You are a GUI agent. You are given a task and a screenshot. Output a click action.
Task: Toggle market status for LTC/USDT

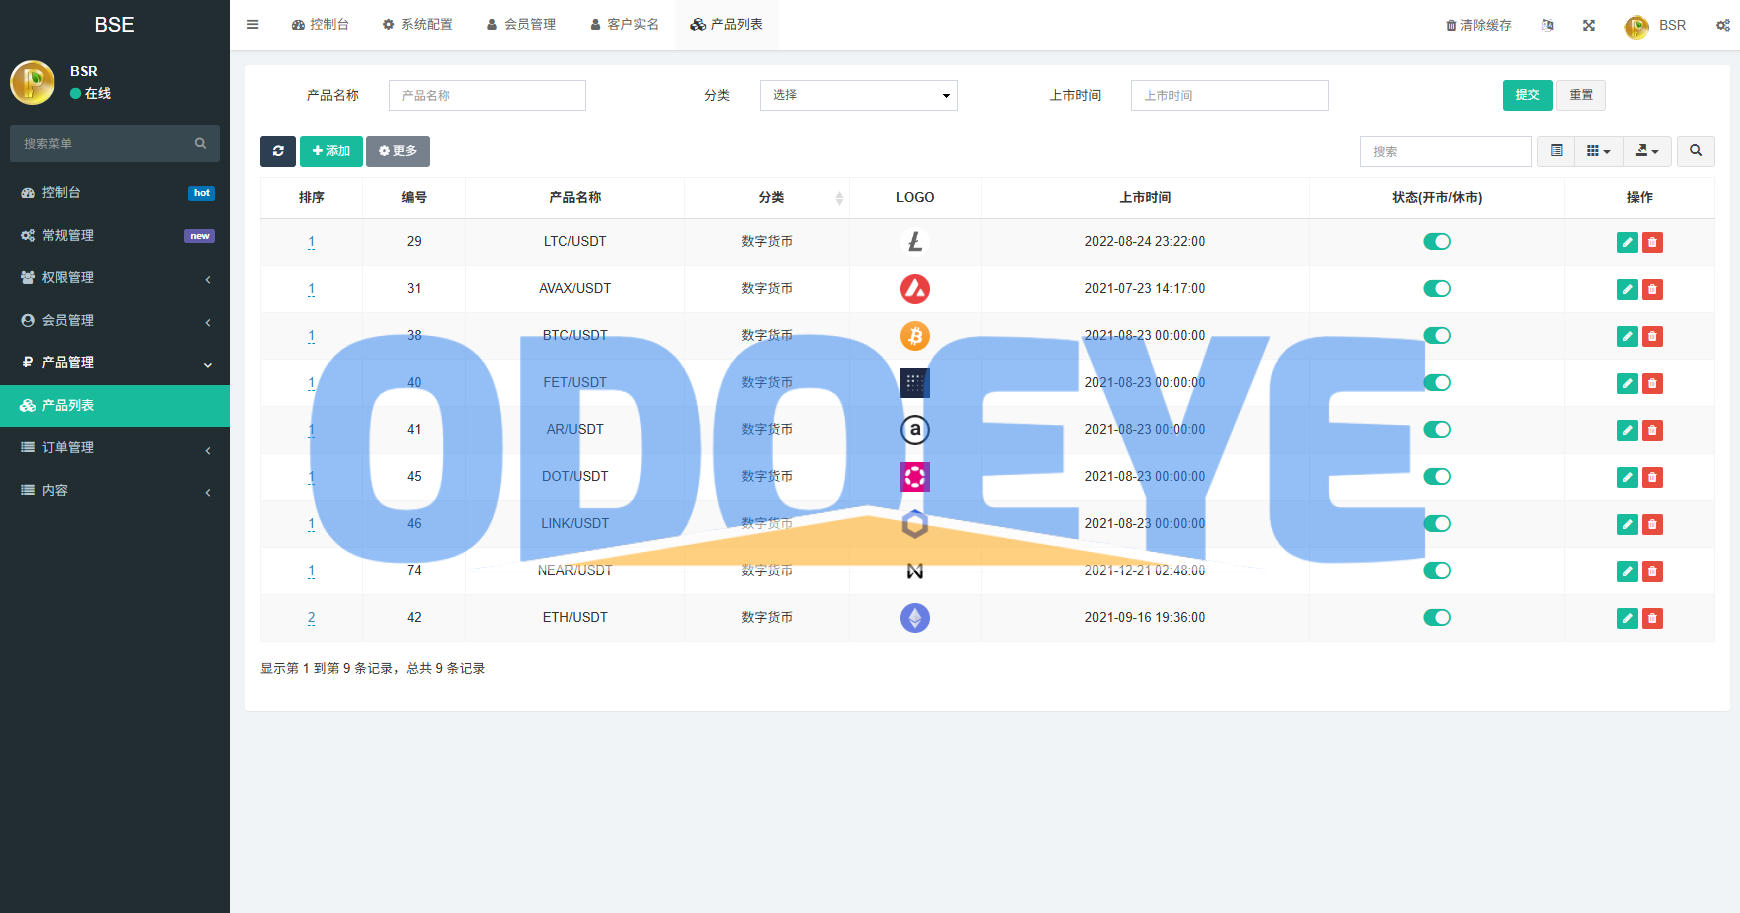pos(1437,242)
